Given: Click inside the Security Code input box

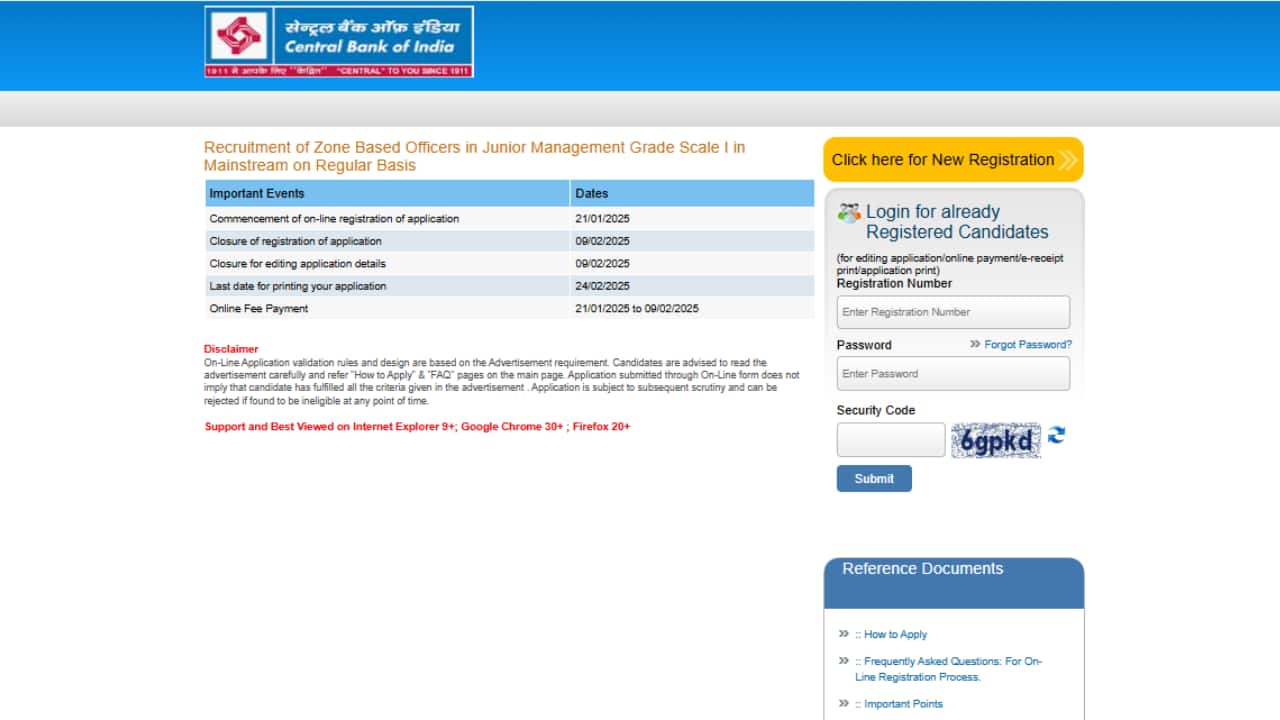Looking at the screenshot, I should (890, 439).
